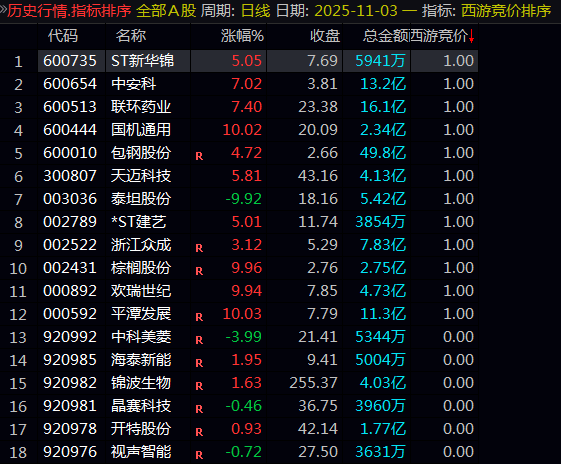Screen dimensions: 561x464
Task: Select stock 晶赛科技
Action: point(141,406)
